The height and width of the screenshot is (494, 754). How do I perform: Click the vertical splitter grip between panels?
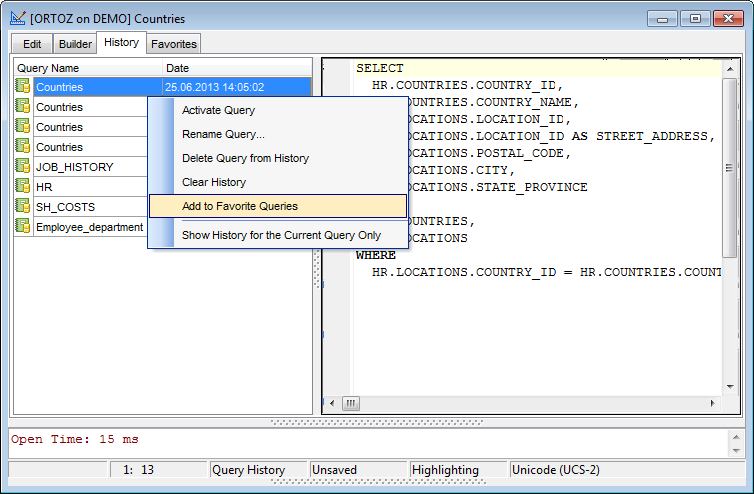316,268
